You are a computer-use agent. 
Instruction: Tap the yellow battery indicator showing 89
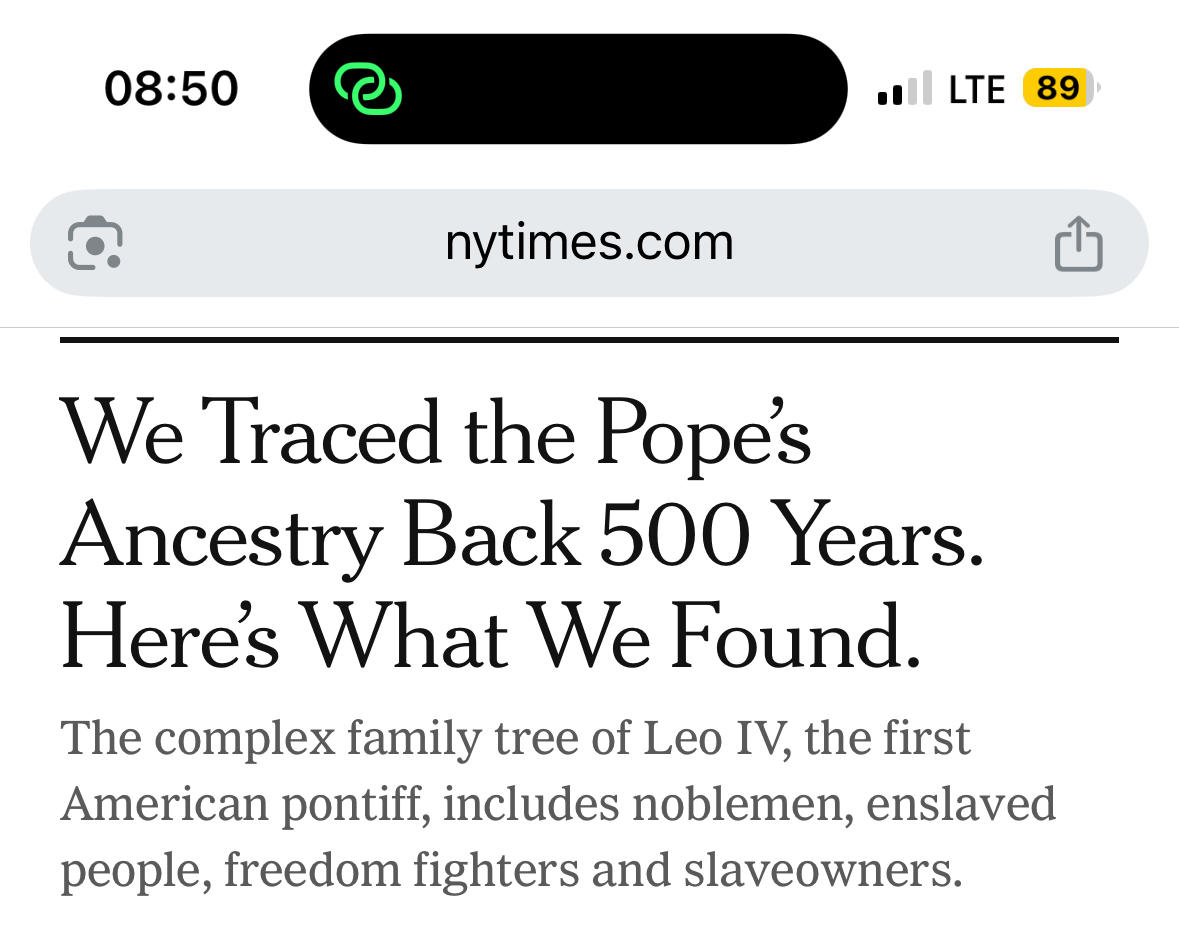coord(1059,89)
